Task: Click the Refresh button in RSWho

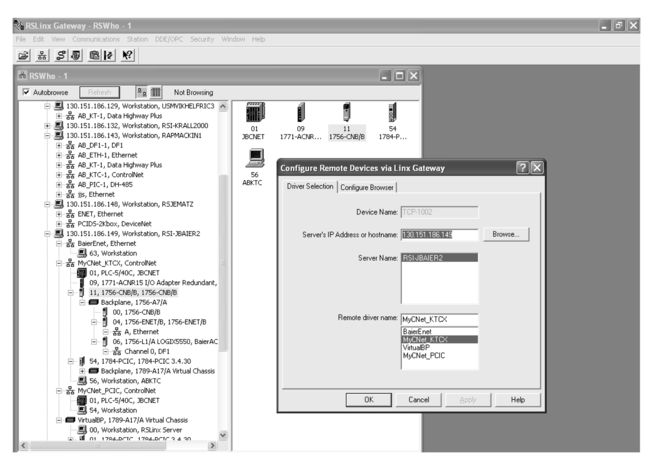Action: [x=99, y=92]
